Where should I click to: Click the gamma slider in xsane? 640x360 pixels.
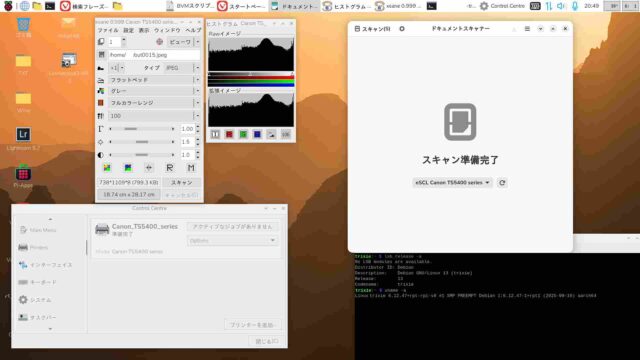click(x=142, y=129)
